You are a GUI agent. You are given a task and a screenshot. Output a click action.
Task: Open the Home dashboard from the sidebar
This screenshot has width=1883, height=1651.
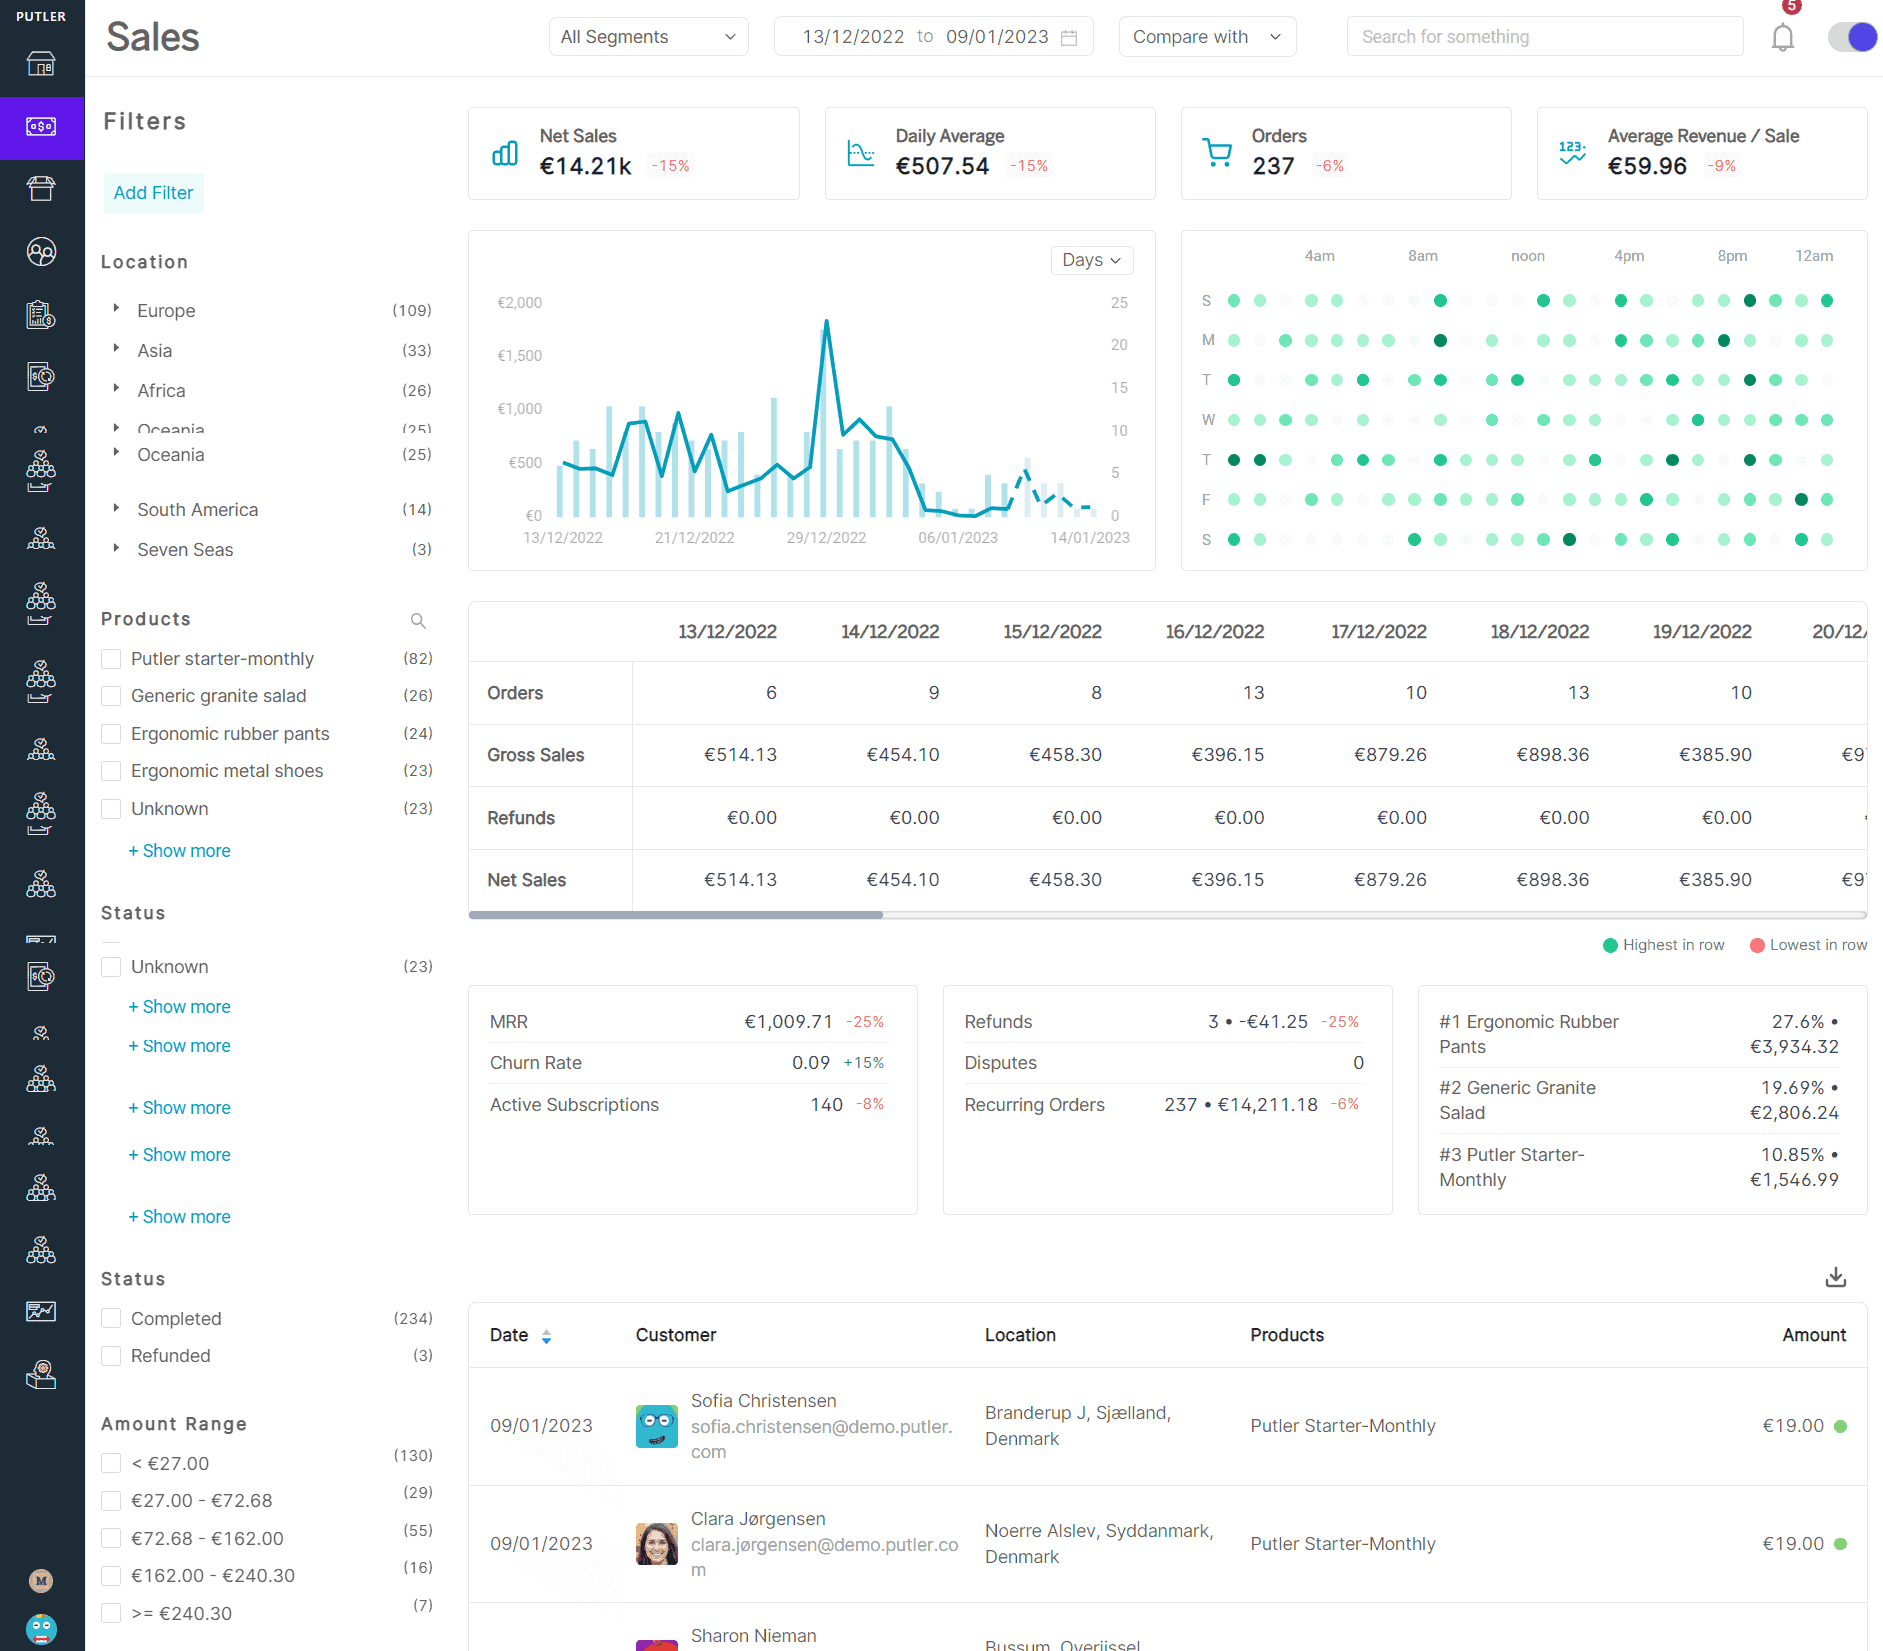41,65
